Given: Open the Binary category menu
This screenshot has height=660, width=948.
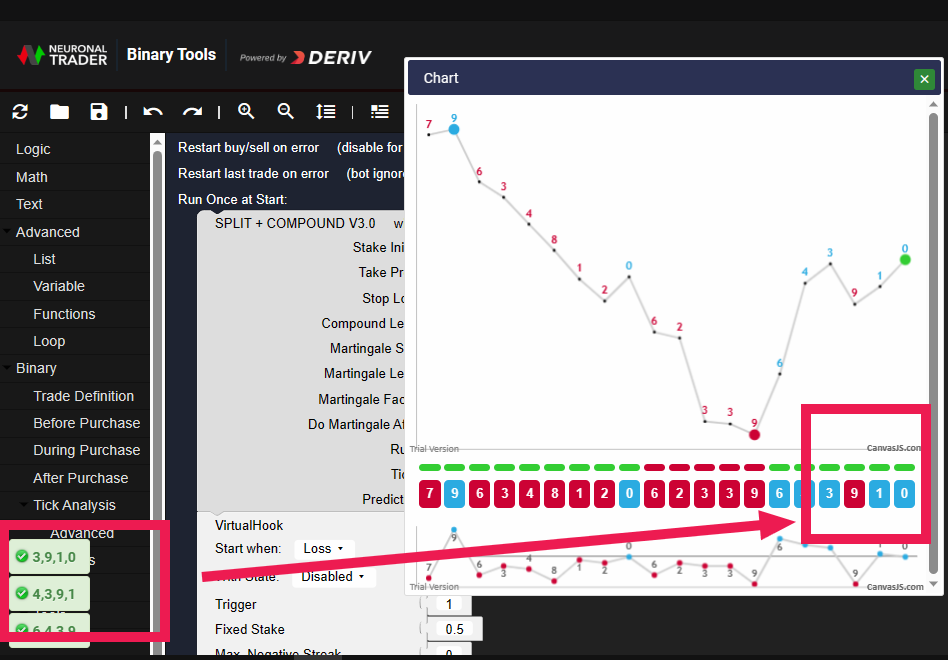Looking at the screenshot, I should pyautogui.click(x=38, y=368).
